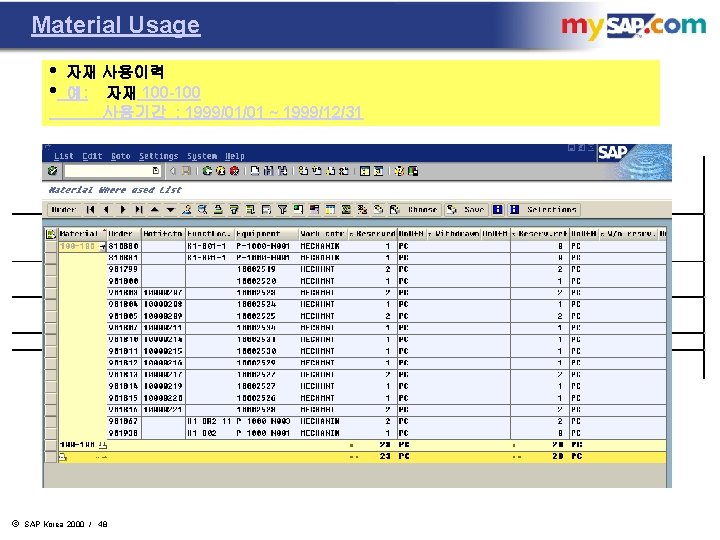The height and width of the screenshot is (540, 720).
Task: Go to next entry in list toolbar
Action: point(123,209)
